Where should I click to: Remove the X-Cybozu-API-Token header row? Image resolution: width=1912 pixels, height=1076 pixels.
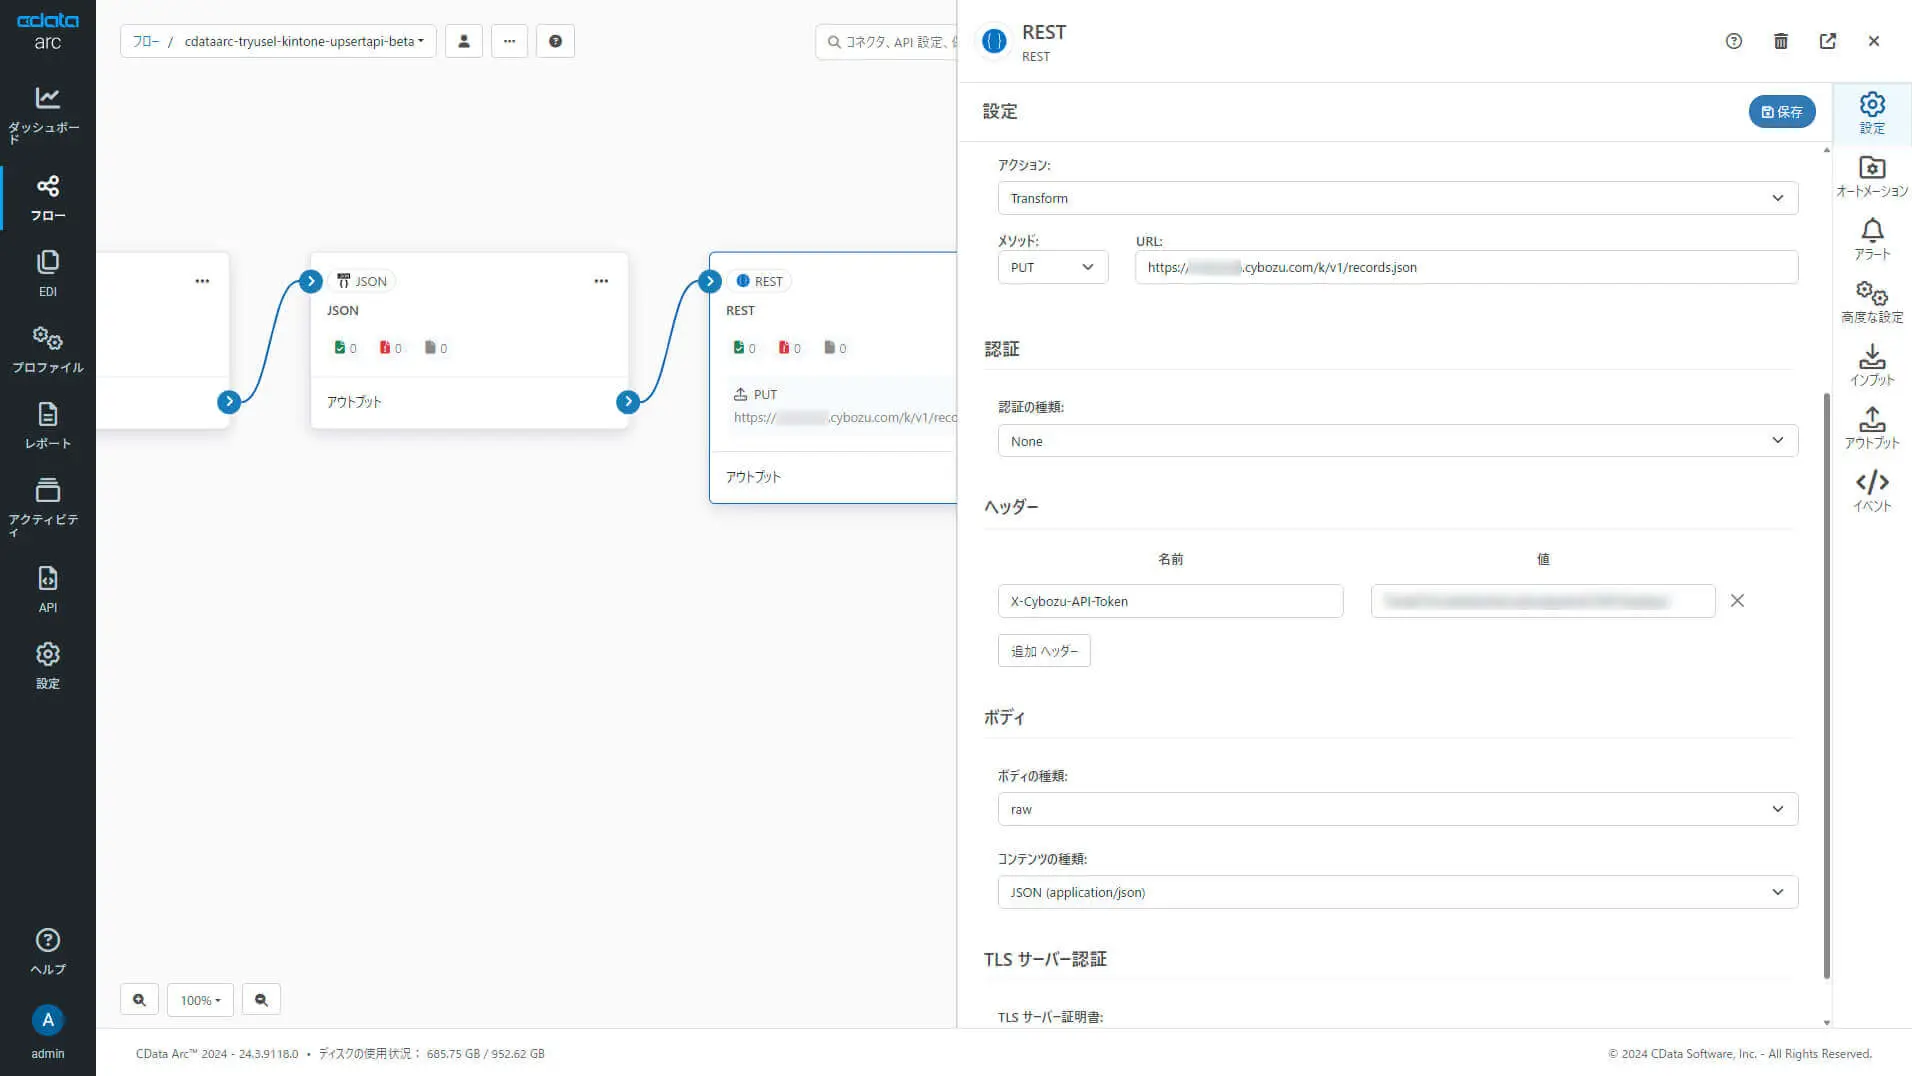[x=1737, y=601]
